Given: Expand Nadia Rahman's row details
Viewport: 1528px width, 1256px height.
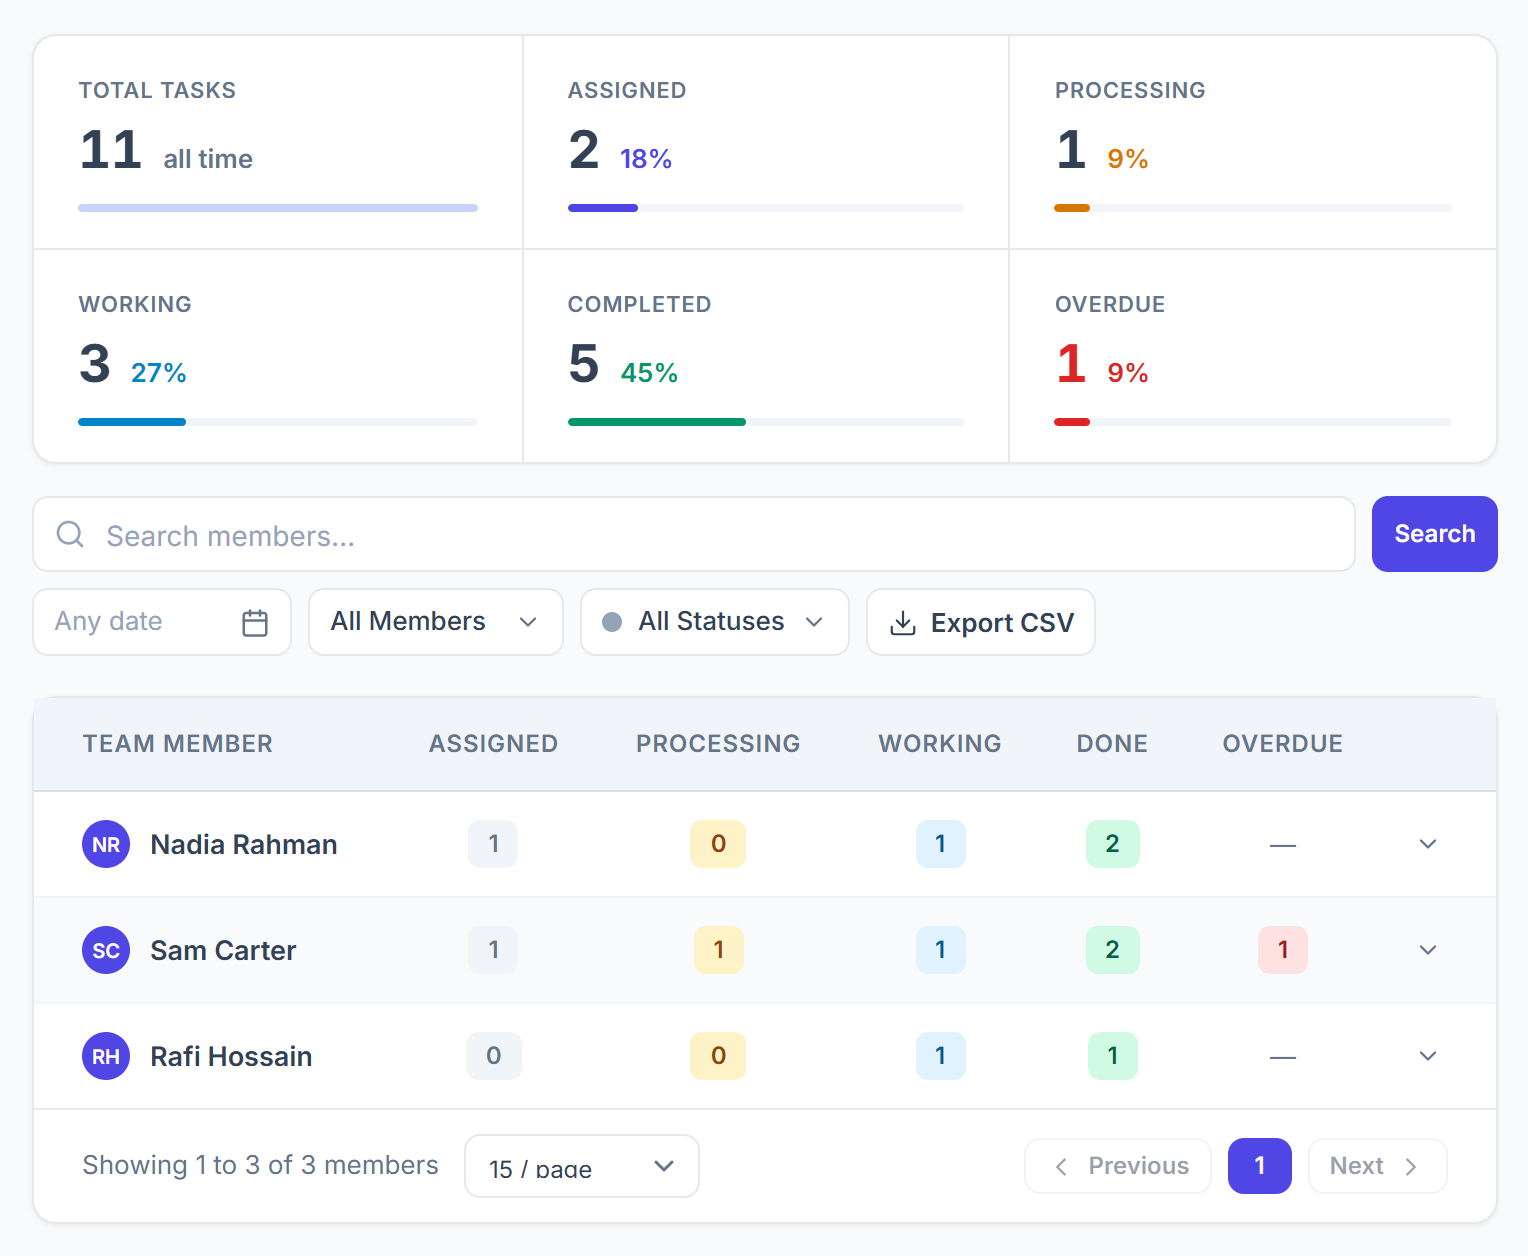Looking at the screenshot, I should (x=1428, y=844).
